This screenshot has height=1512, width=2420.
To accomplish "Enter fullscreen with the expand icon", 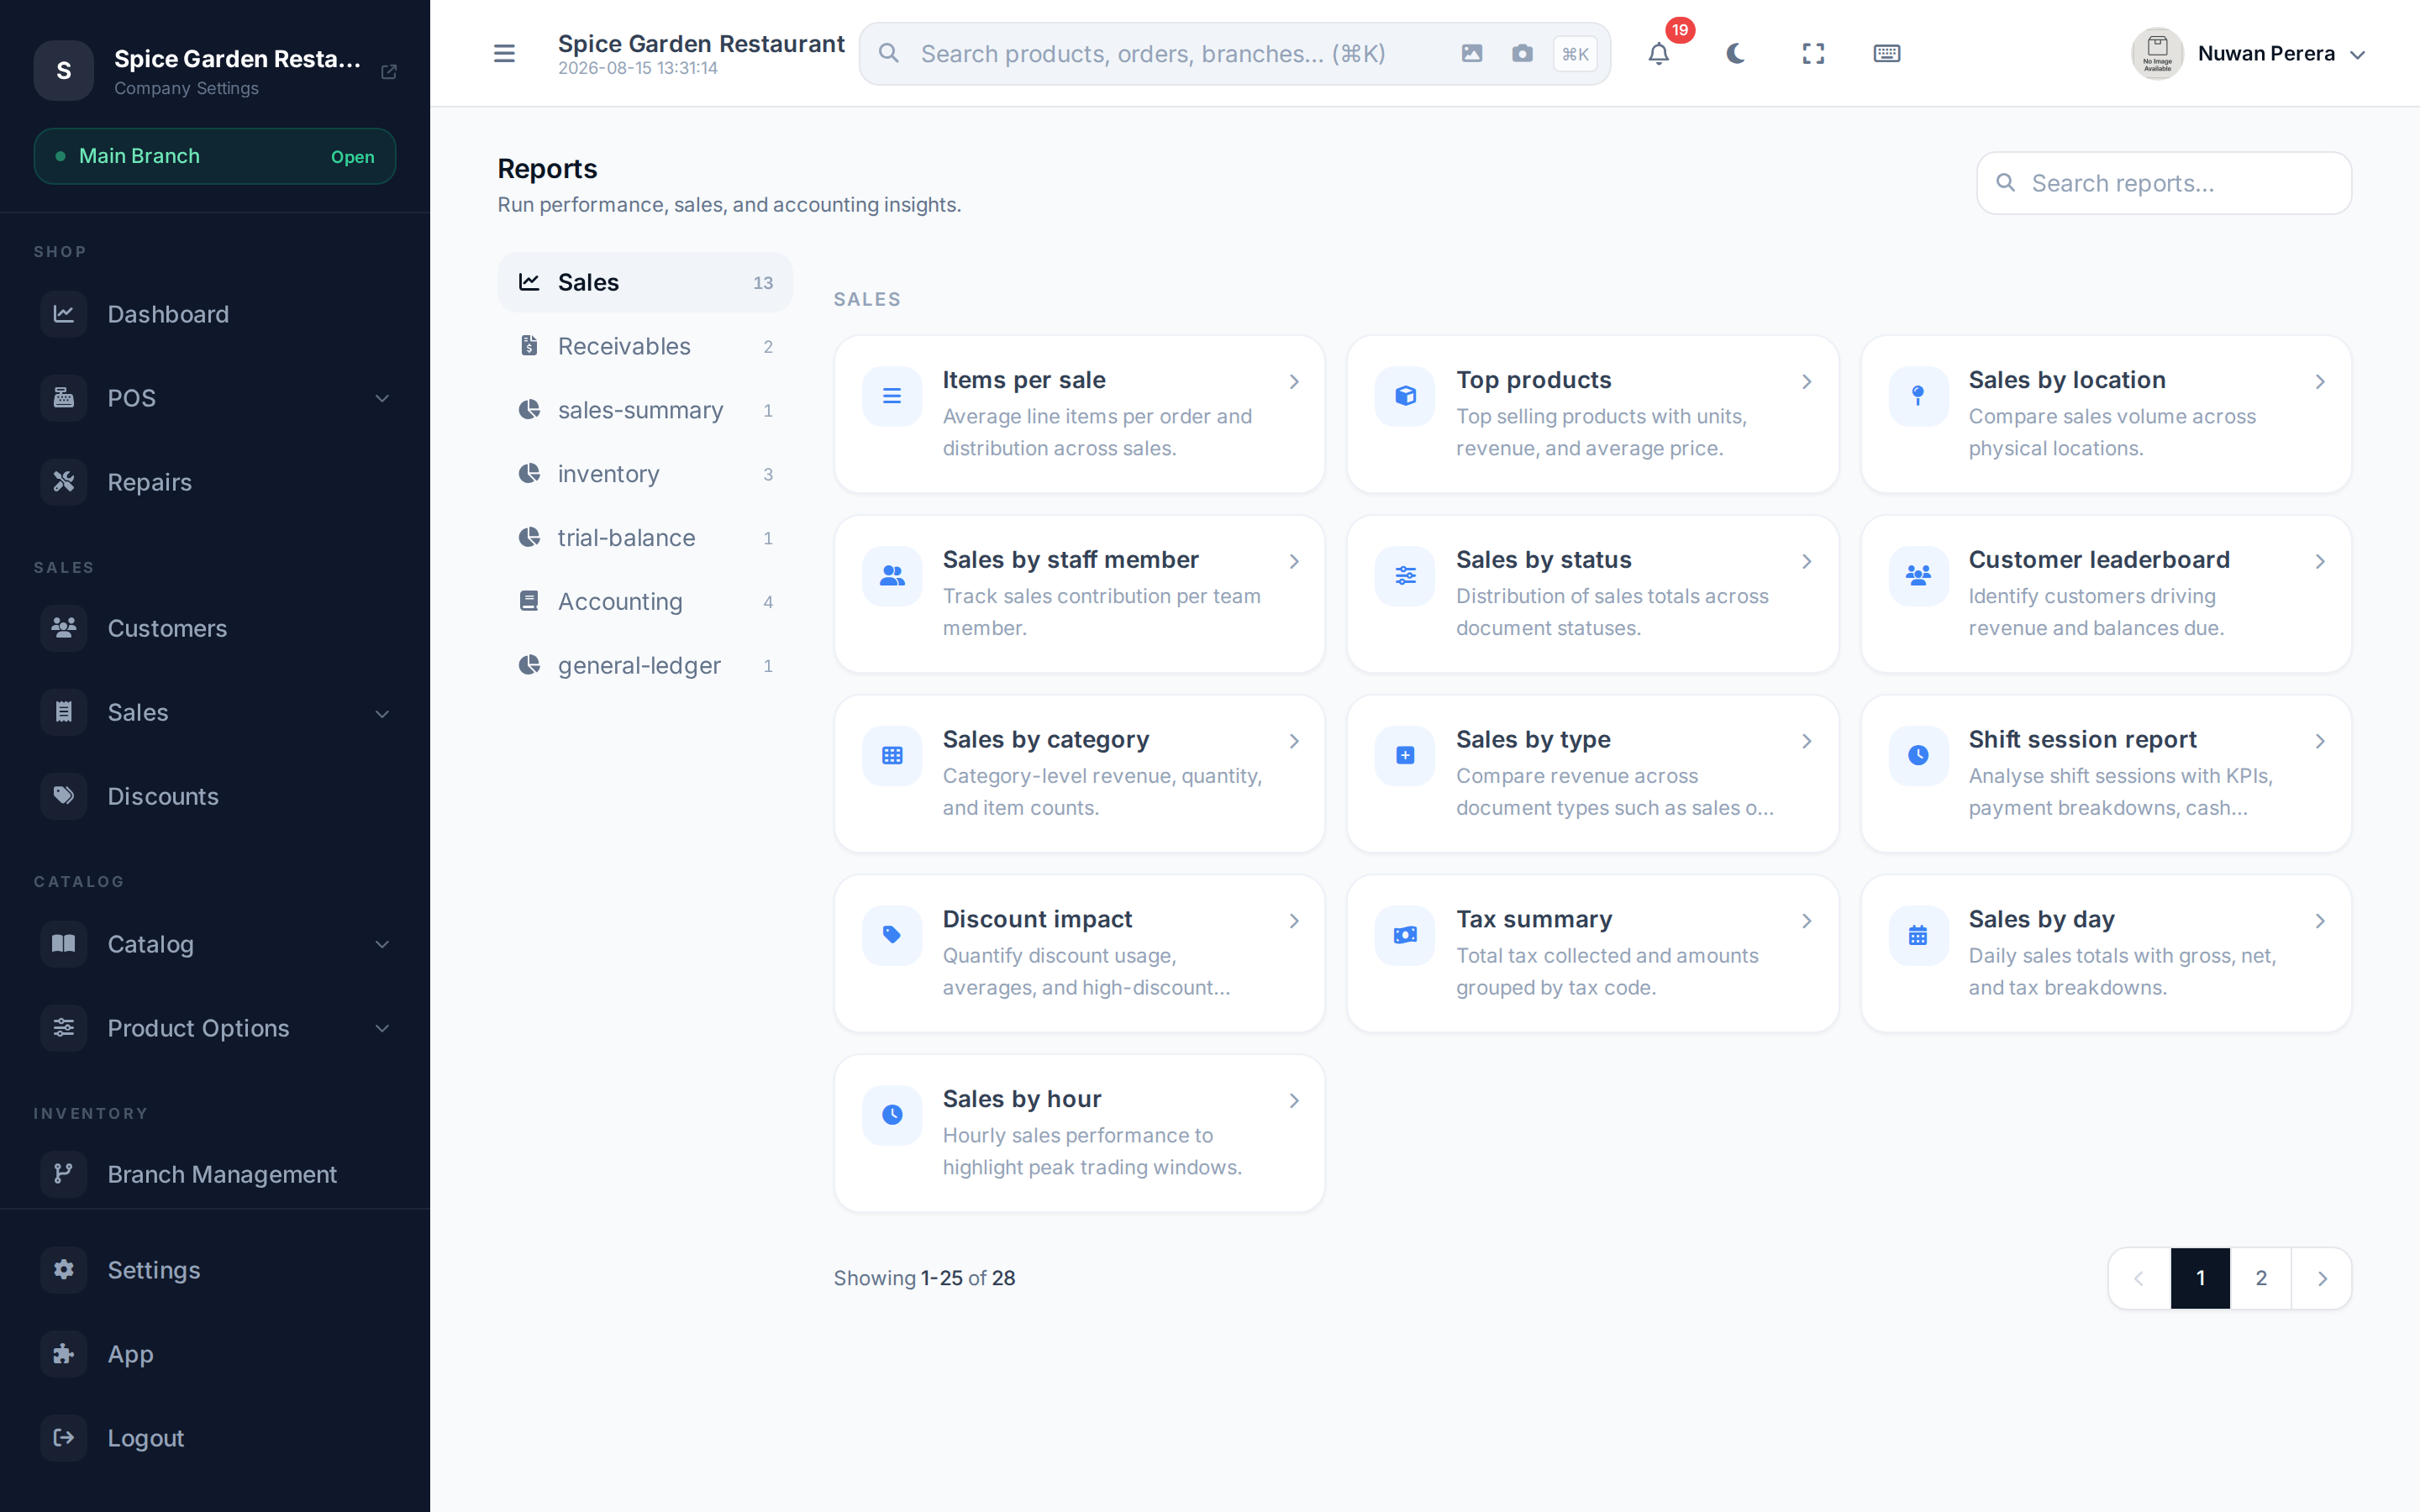I will pos(1813,54).
